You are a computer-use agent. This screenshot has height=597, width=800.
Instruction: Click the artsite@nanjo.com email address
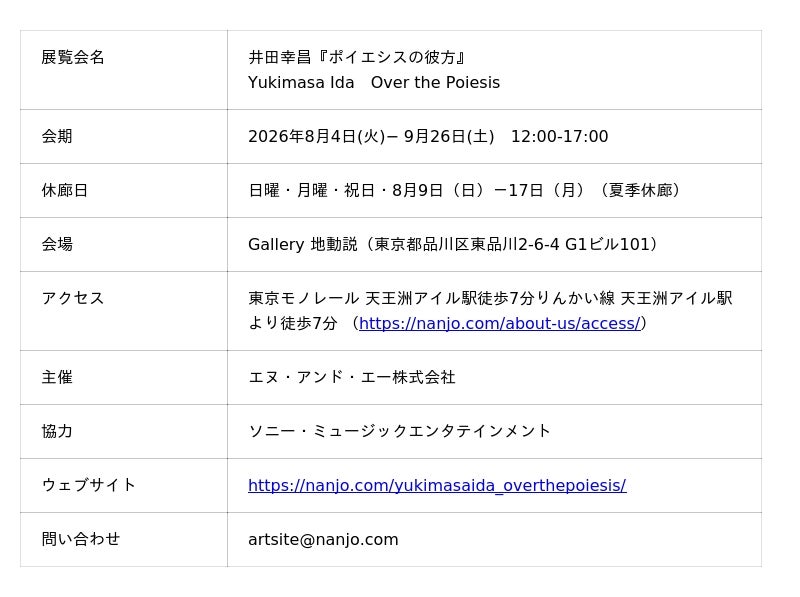323,539
